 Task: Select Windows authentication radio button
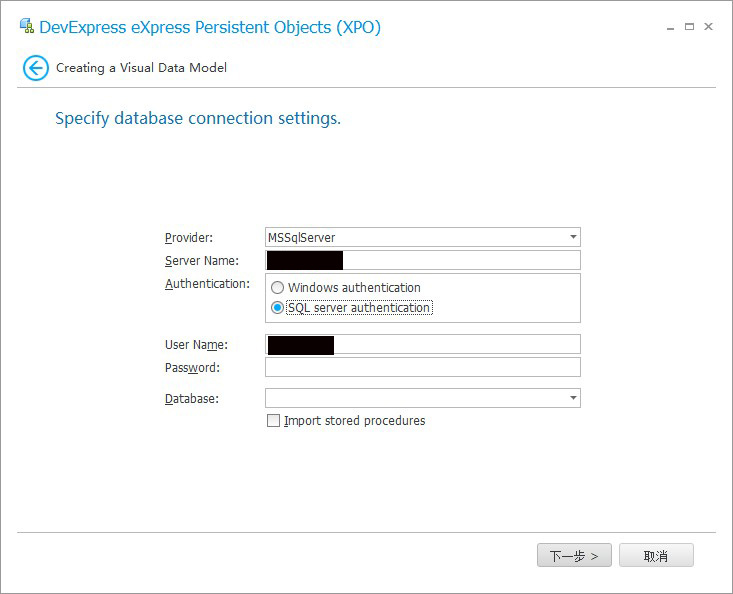[x=278, y=288]
